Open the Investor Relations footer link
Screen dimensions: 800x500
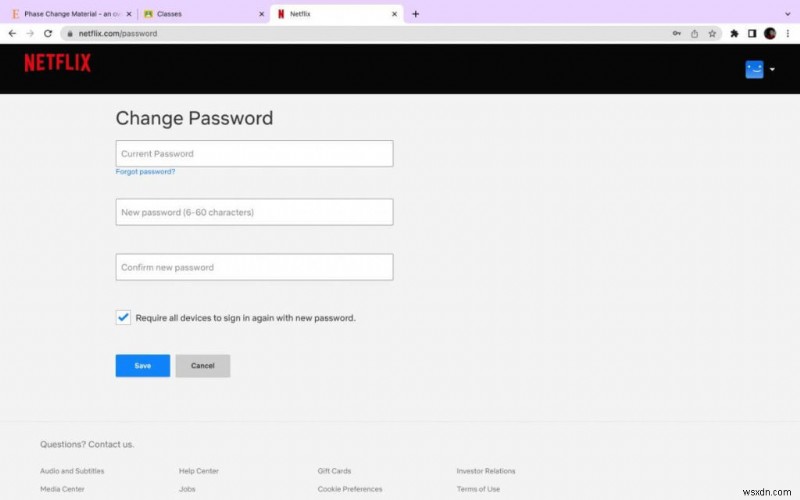click(486, 471)
